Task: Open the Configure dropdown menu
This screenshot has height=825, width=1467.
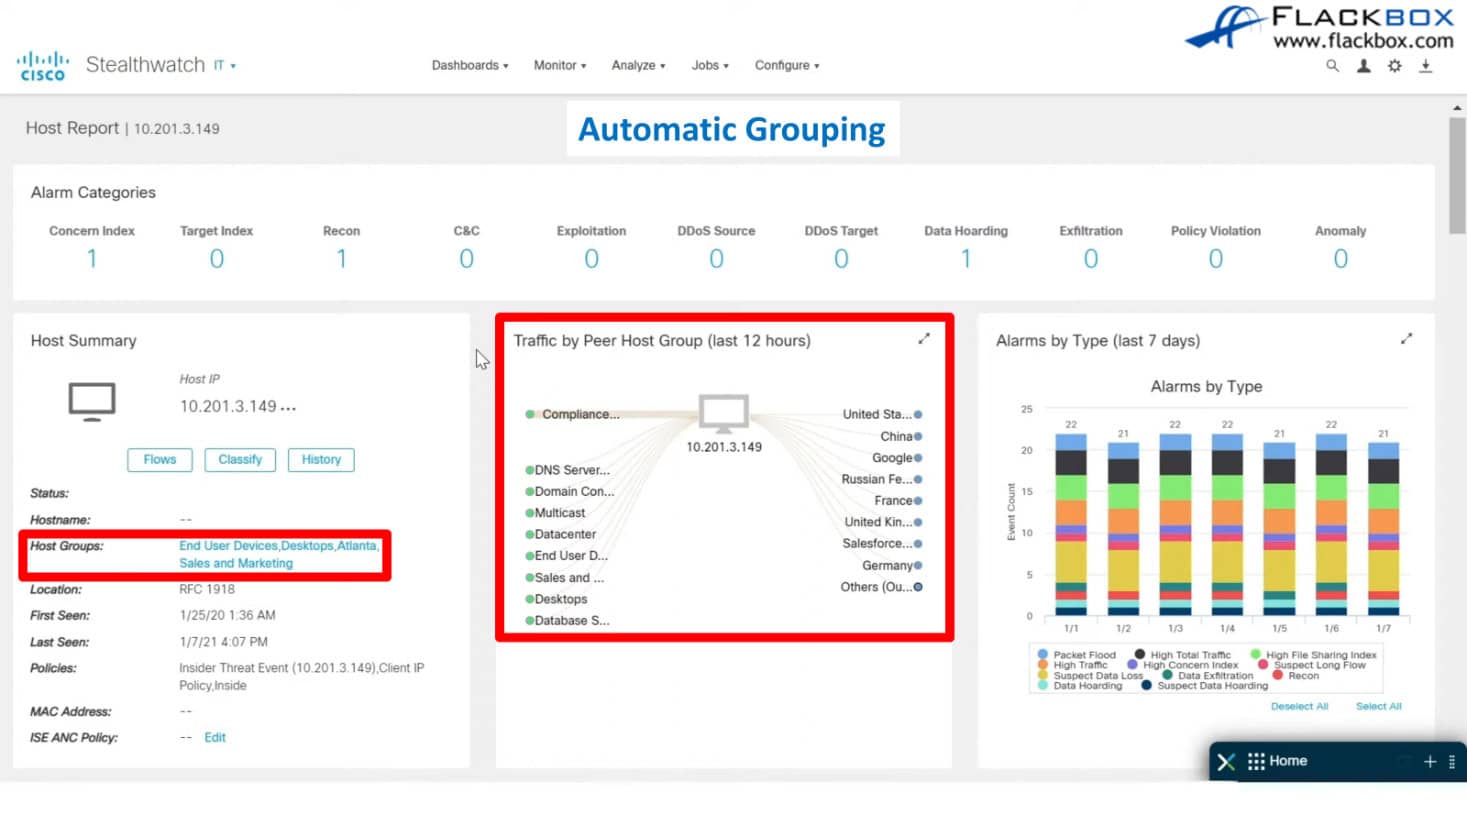Action: click(x=786, y=66)
